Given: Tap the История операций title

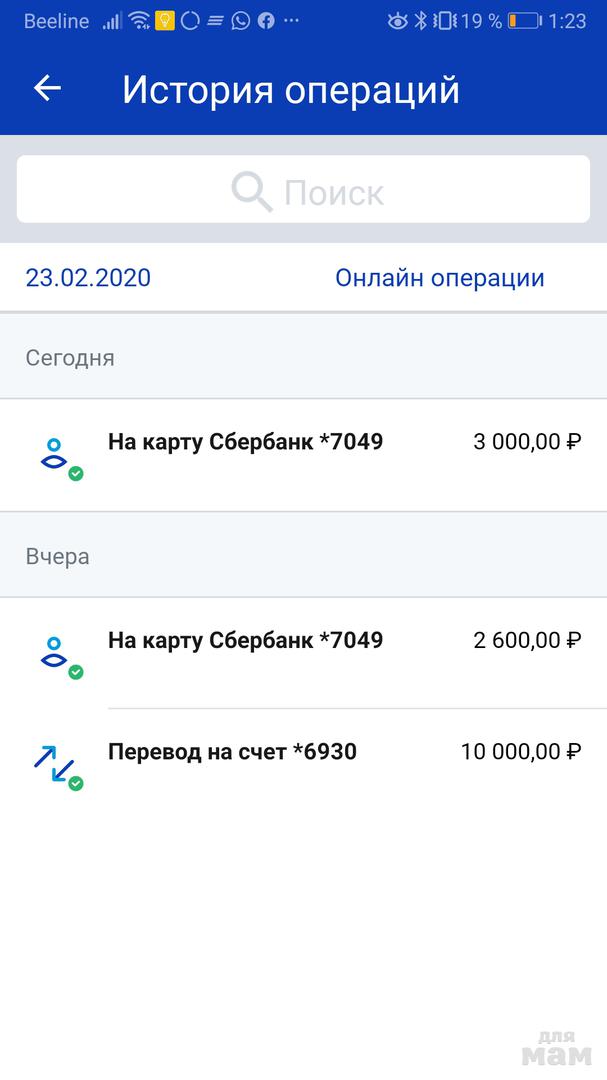Looking at the screenshot, I should [291, 90].
